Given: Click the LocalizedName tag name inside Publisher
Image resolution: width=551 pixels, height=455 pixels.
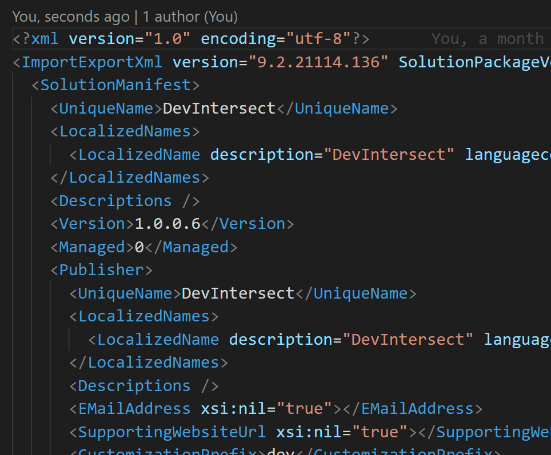Looking at the screenshot, I should click(158, 340).
